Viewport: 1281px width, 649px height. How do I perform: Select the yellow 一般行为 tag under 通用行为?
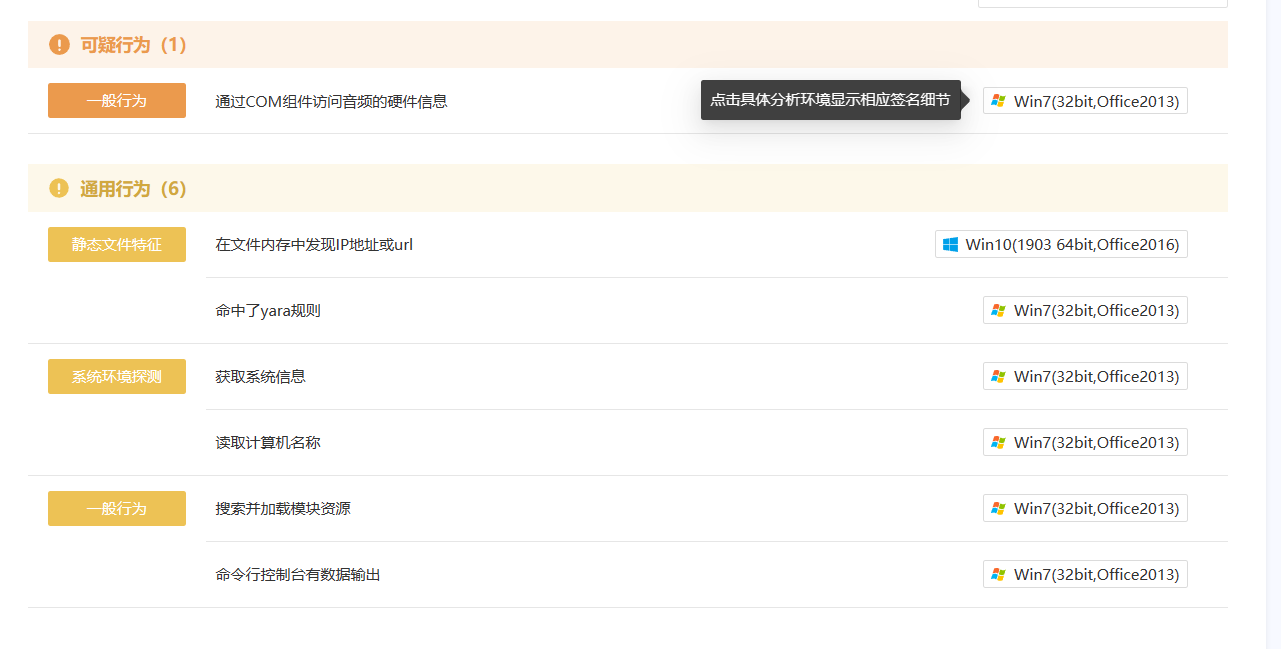coord(117,509)
